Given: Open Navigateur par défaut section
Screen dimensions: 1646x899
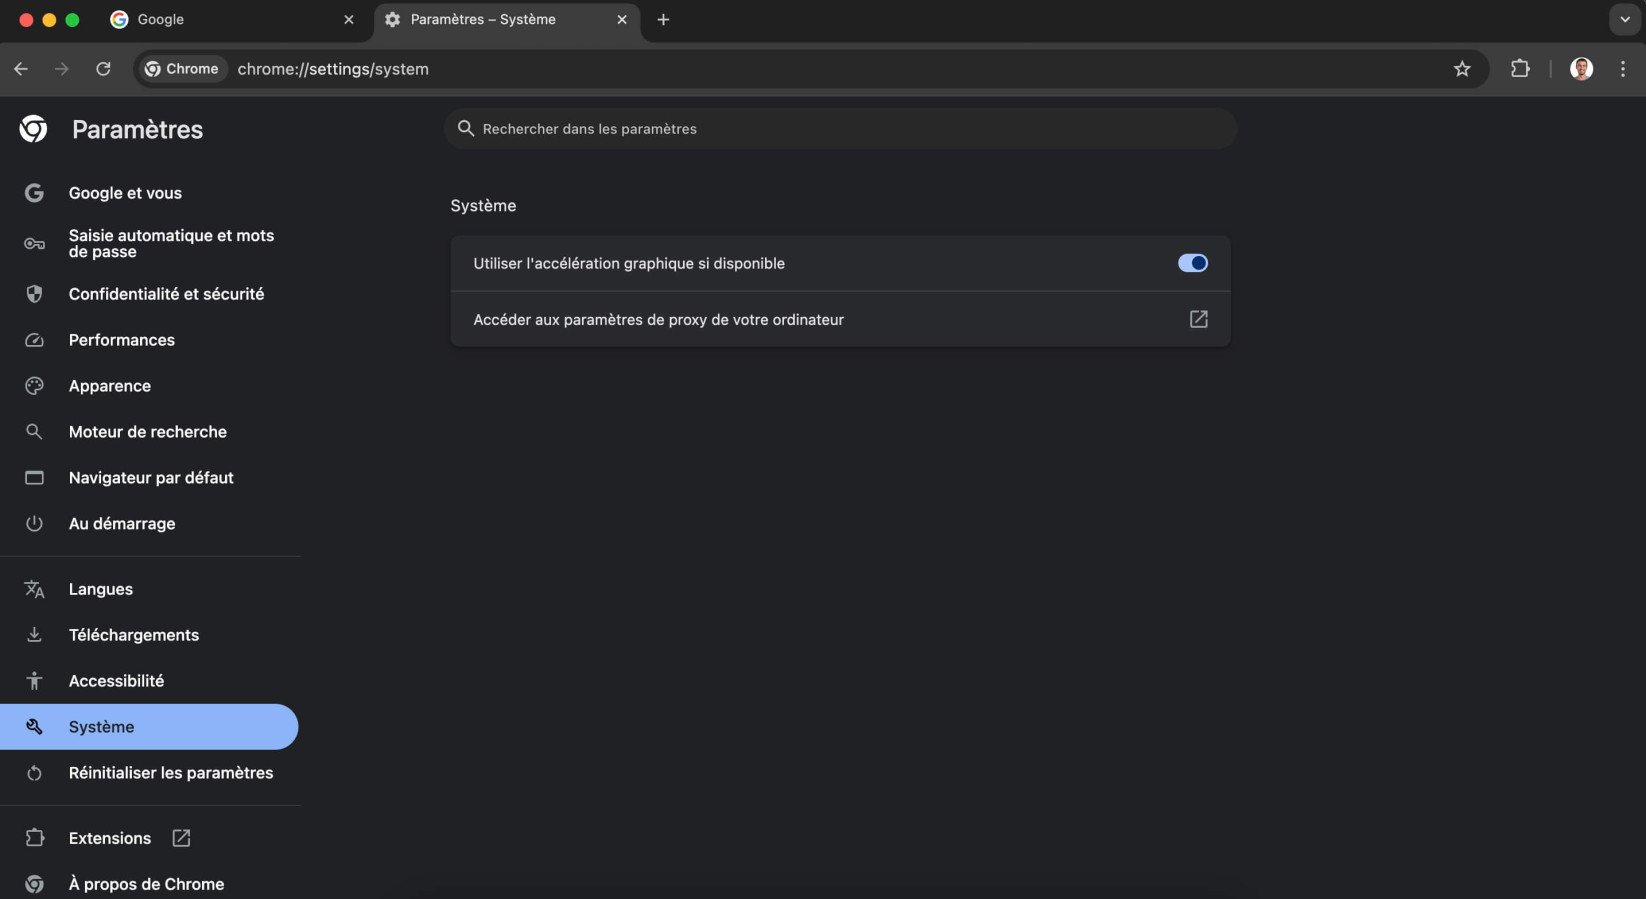Looking at the screenshot, I should (x=149, y=478).
